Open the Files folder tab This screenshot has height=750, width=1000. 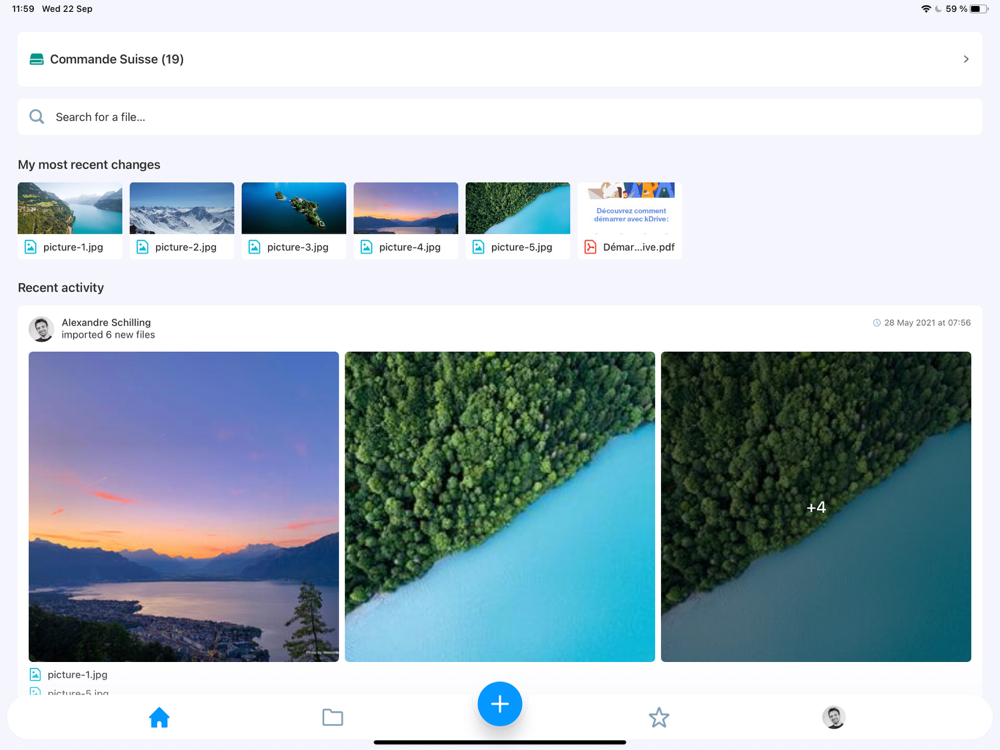(x=332, y=717)
